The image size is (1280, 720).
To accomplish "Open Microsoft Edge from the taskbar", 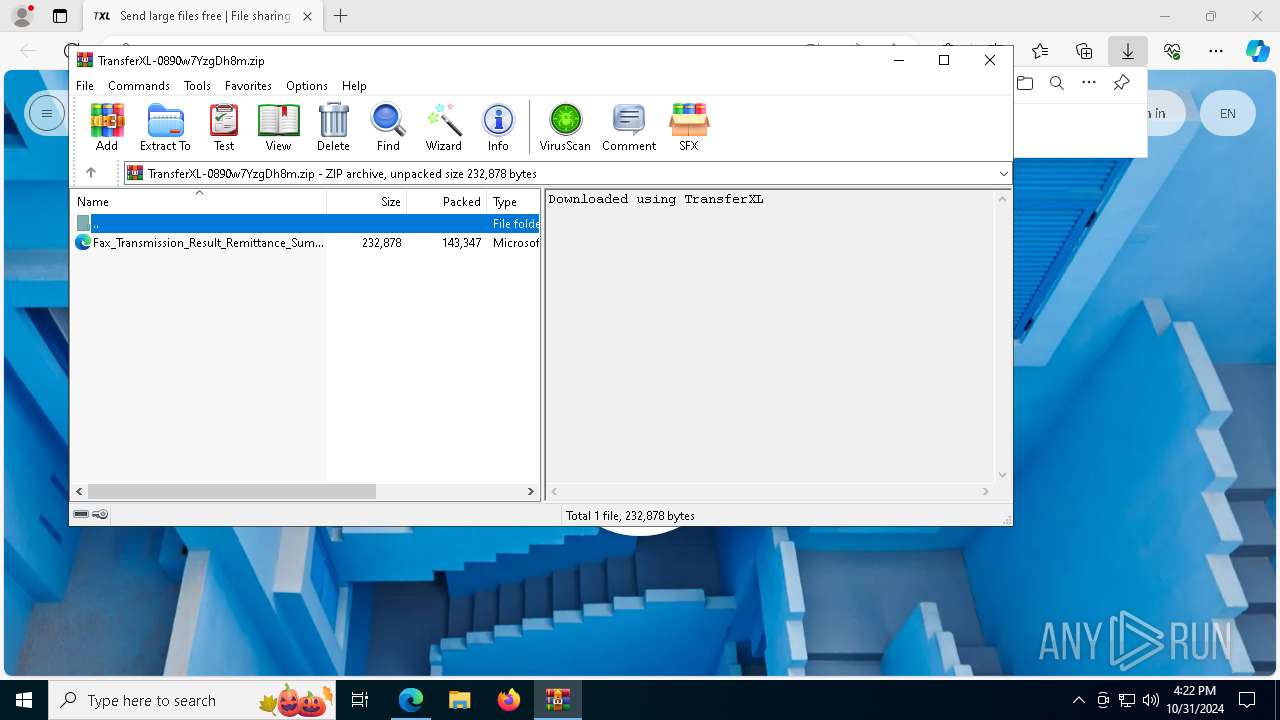I will point(411,700).
